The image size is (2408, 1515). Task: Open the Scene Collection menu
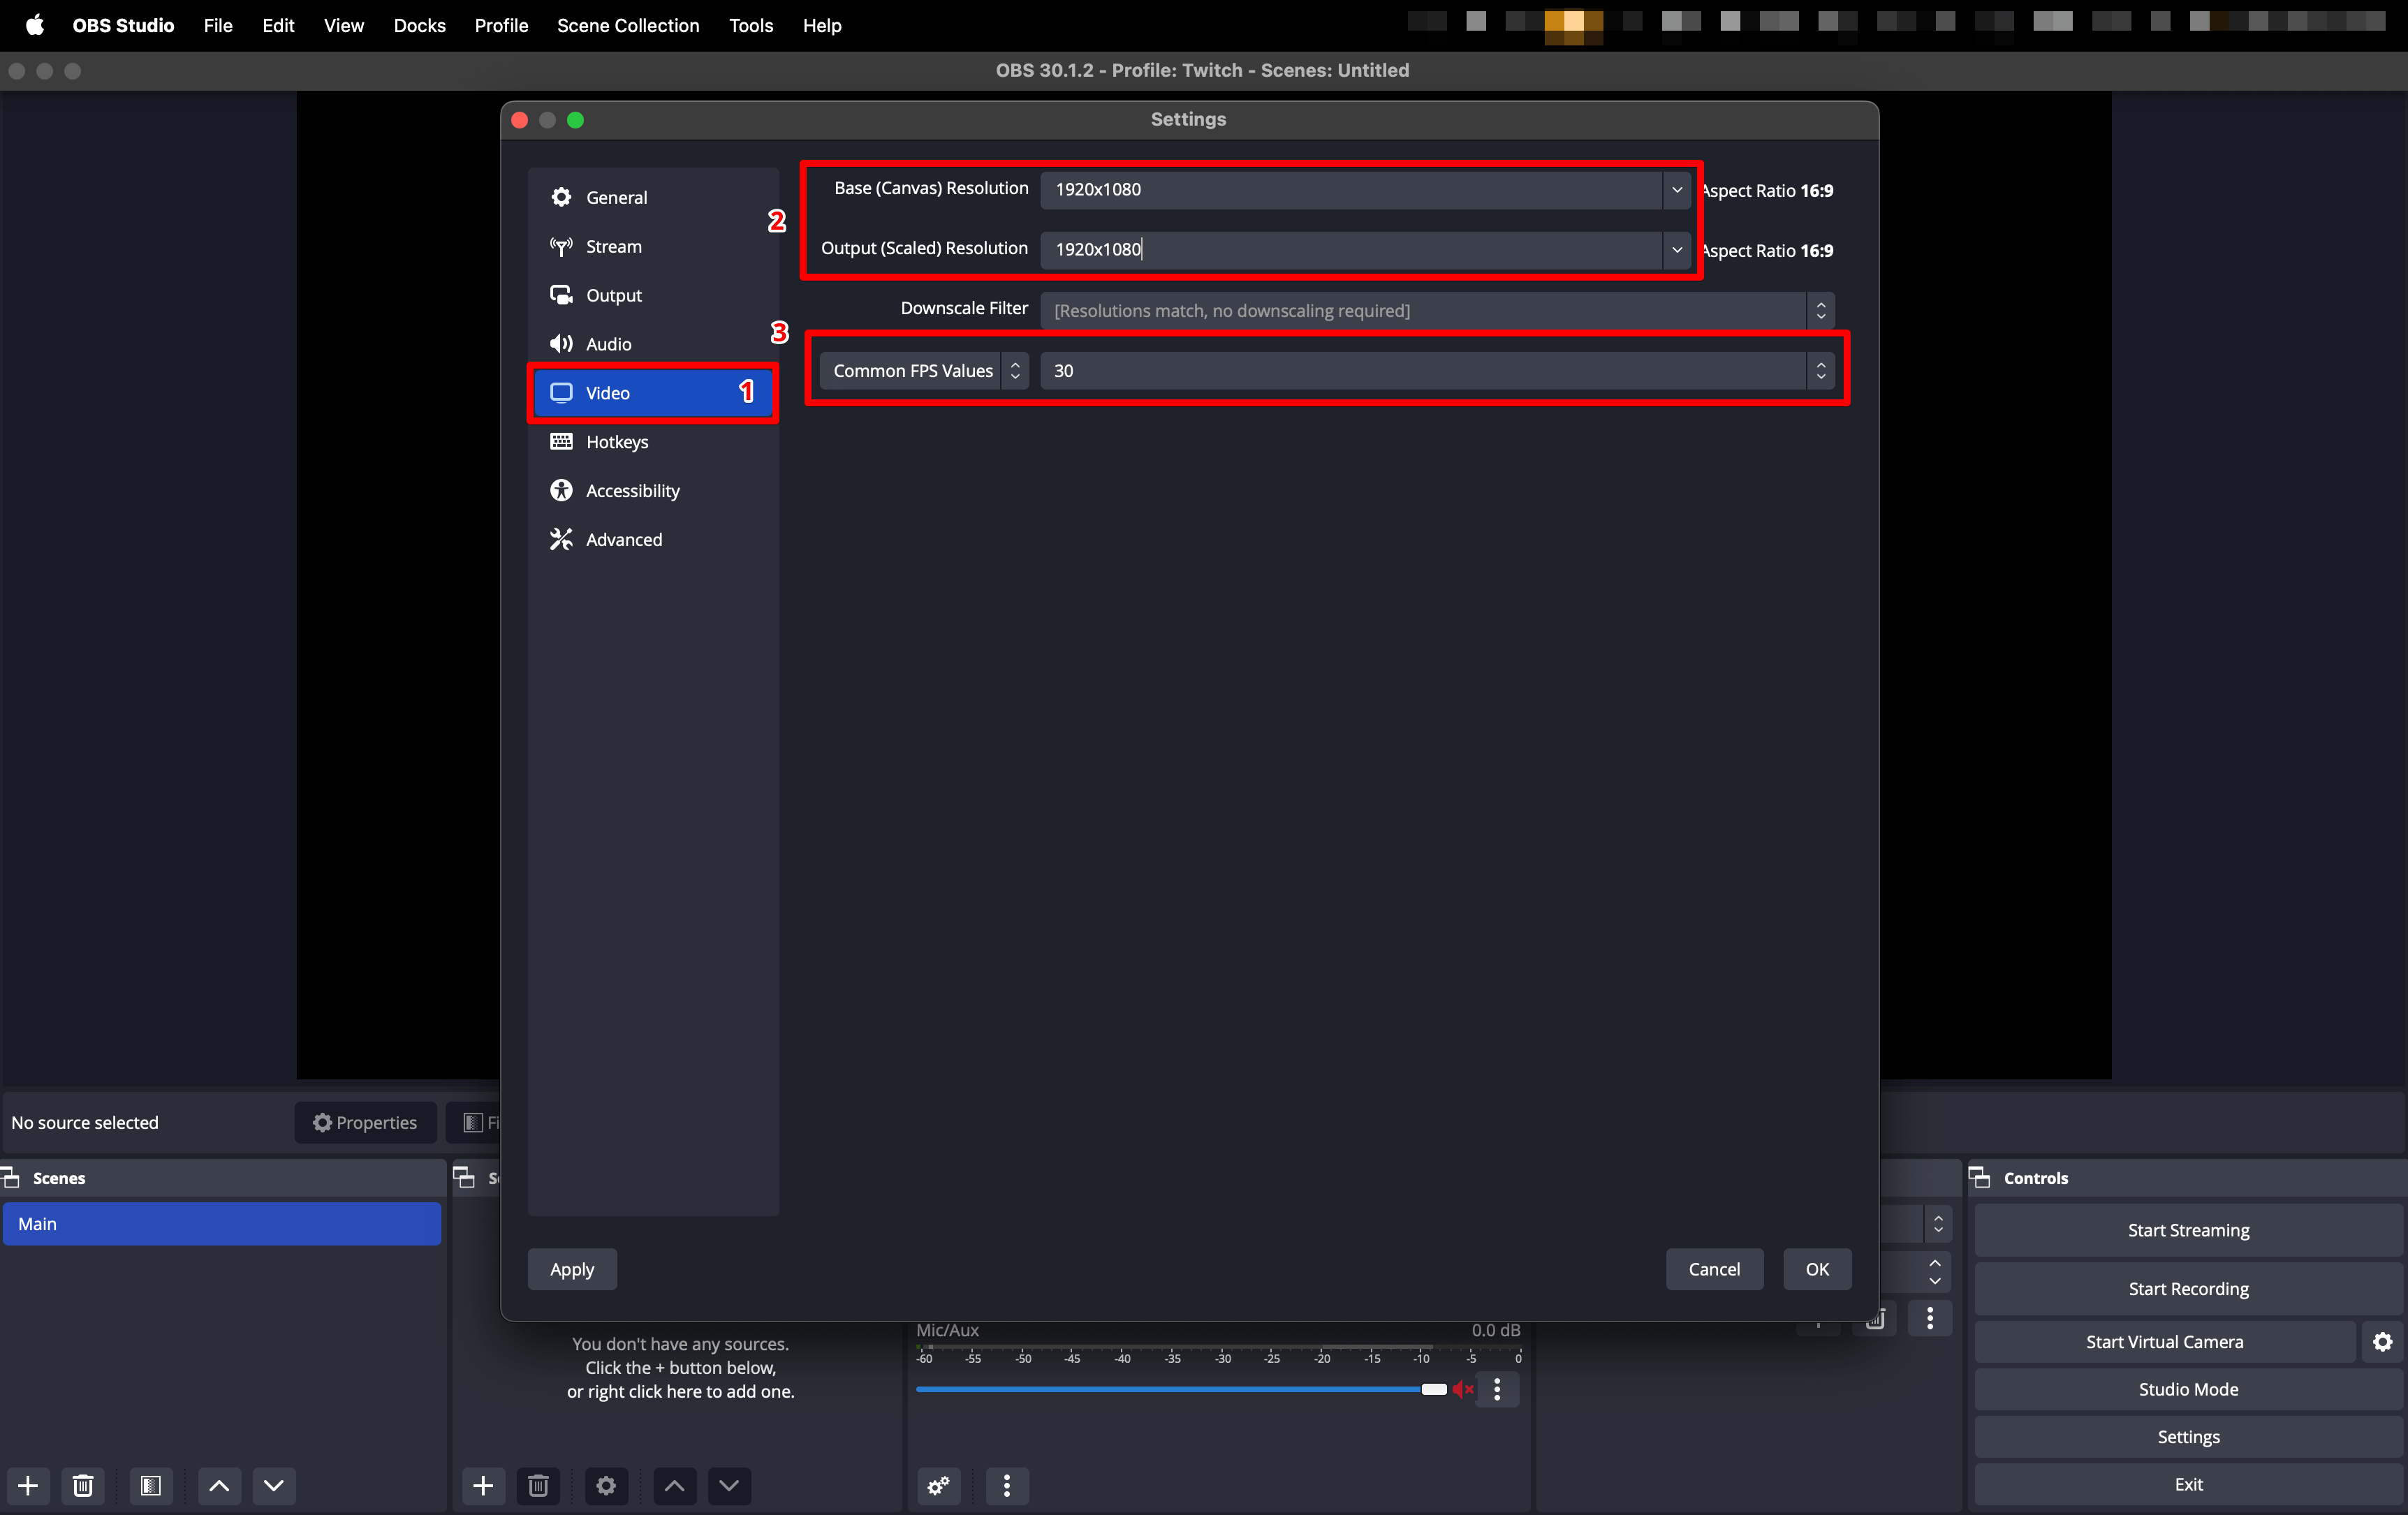(628, 25)
